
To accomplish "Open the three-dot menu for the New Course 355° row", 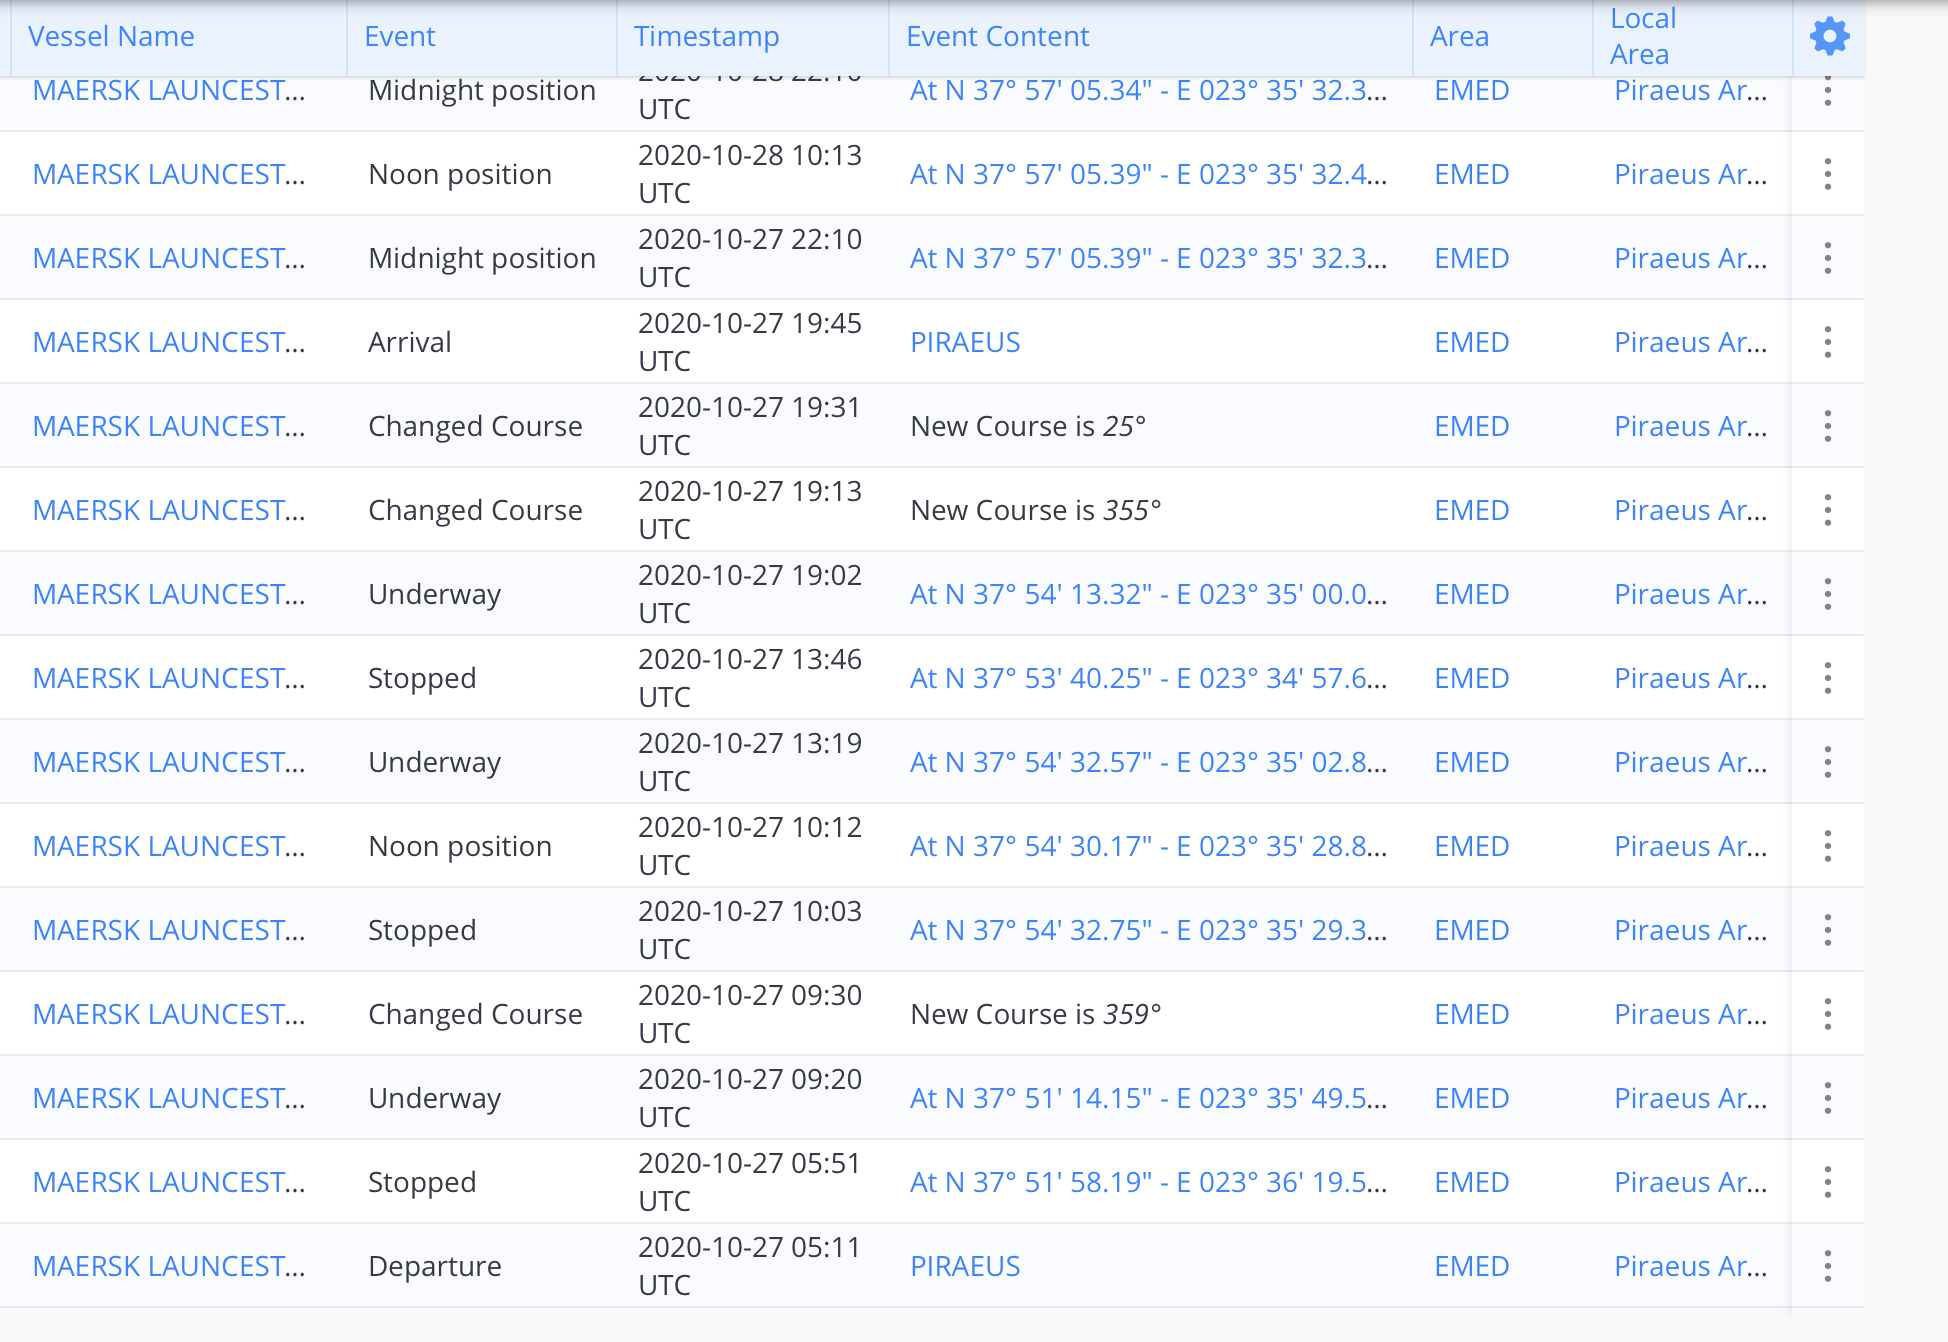I will [x=1828, y=510].
